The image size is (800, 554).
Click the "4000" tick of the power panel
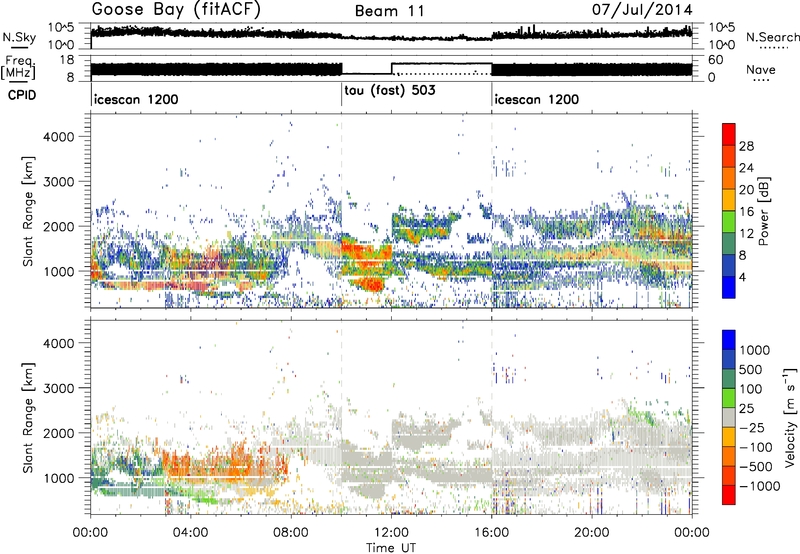pos(58,137)
